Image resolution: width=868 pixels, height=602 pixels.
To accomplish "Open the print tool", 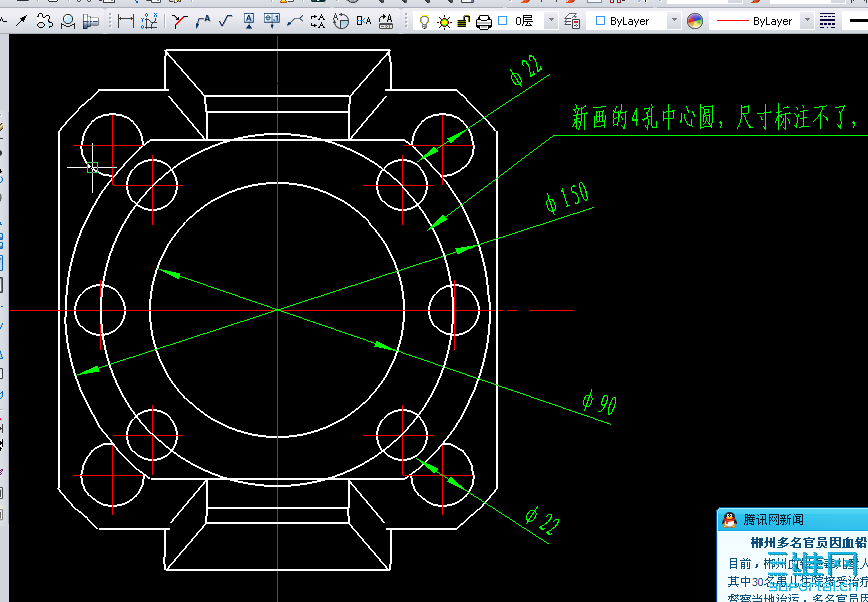I will 483,18.
